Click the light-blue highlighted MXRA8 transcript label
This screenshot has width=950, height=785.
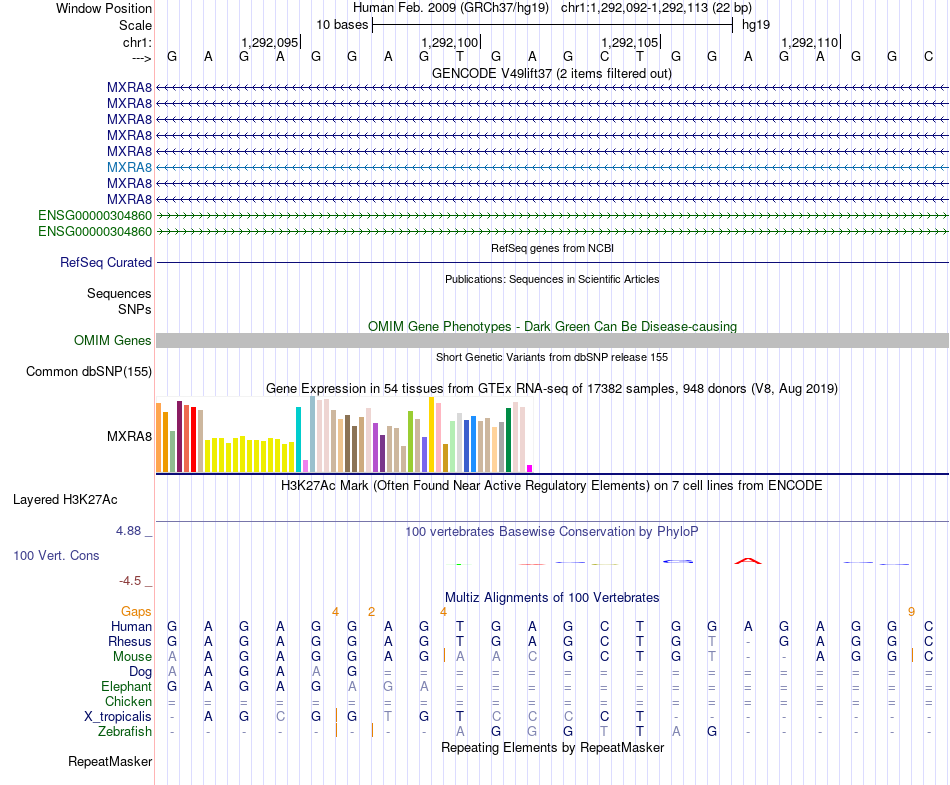tap(129, 167)
